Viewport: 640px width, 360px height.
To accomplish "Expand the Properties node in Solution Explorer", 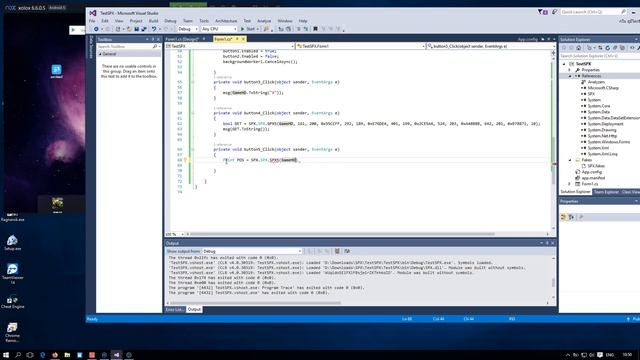I will pyautogui.click(x=570, y=70).
